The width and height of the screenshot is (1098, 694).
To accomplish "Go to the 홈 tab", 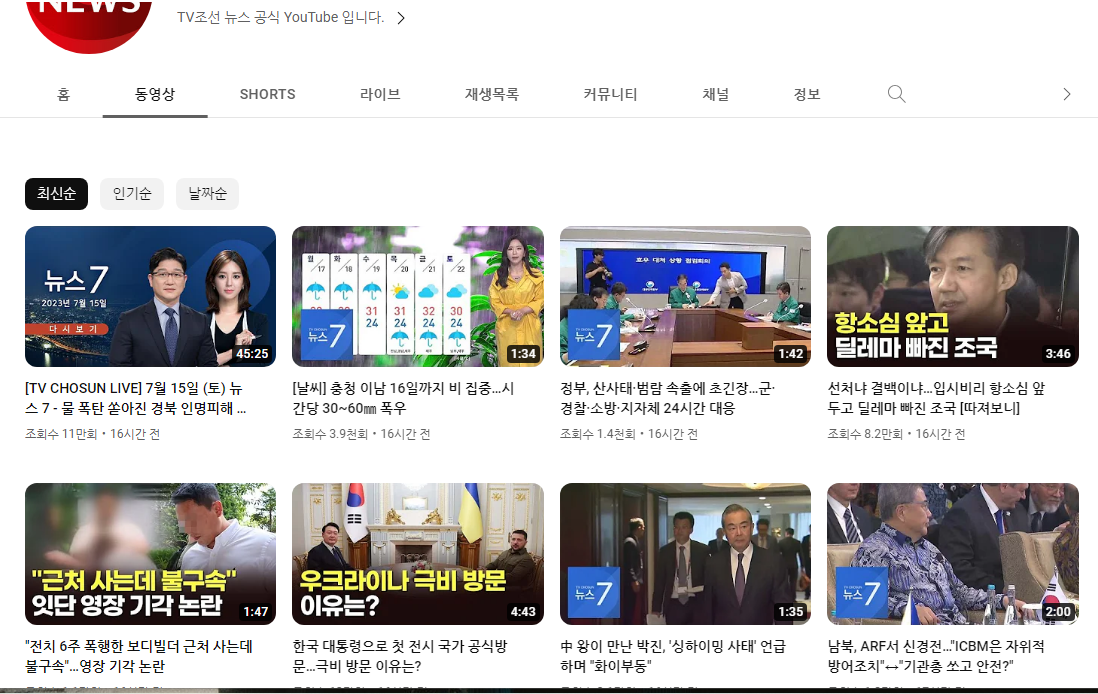I will pyautogui.click(x=63, y=94).
